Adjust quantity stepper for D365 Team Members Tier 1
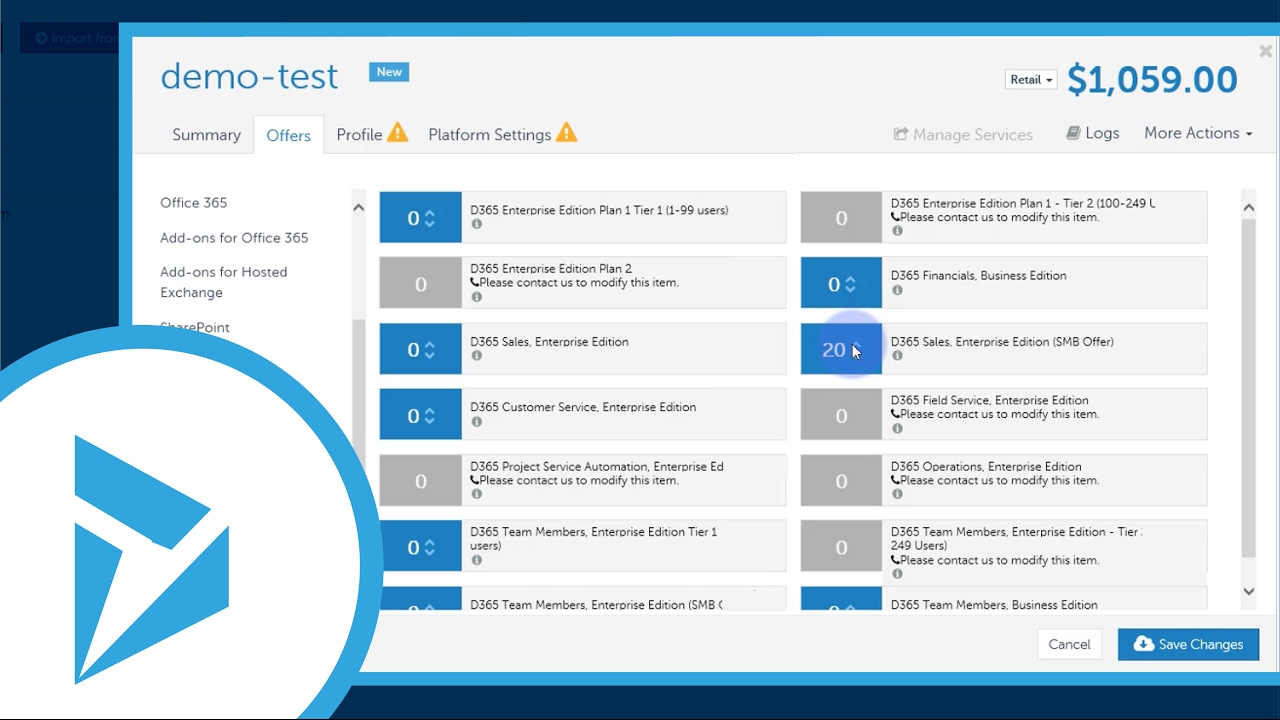Screen dimensions: 1280x720 pyautogui.click(x=429, y=548)
